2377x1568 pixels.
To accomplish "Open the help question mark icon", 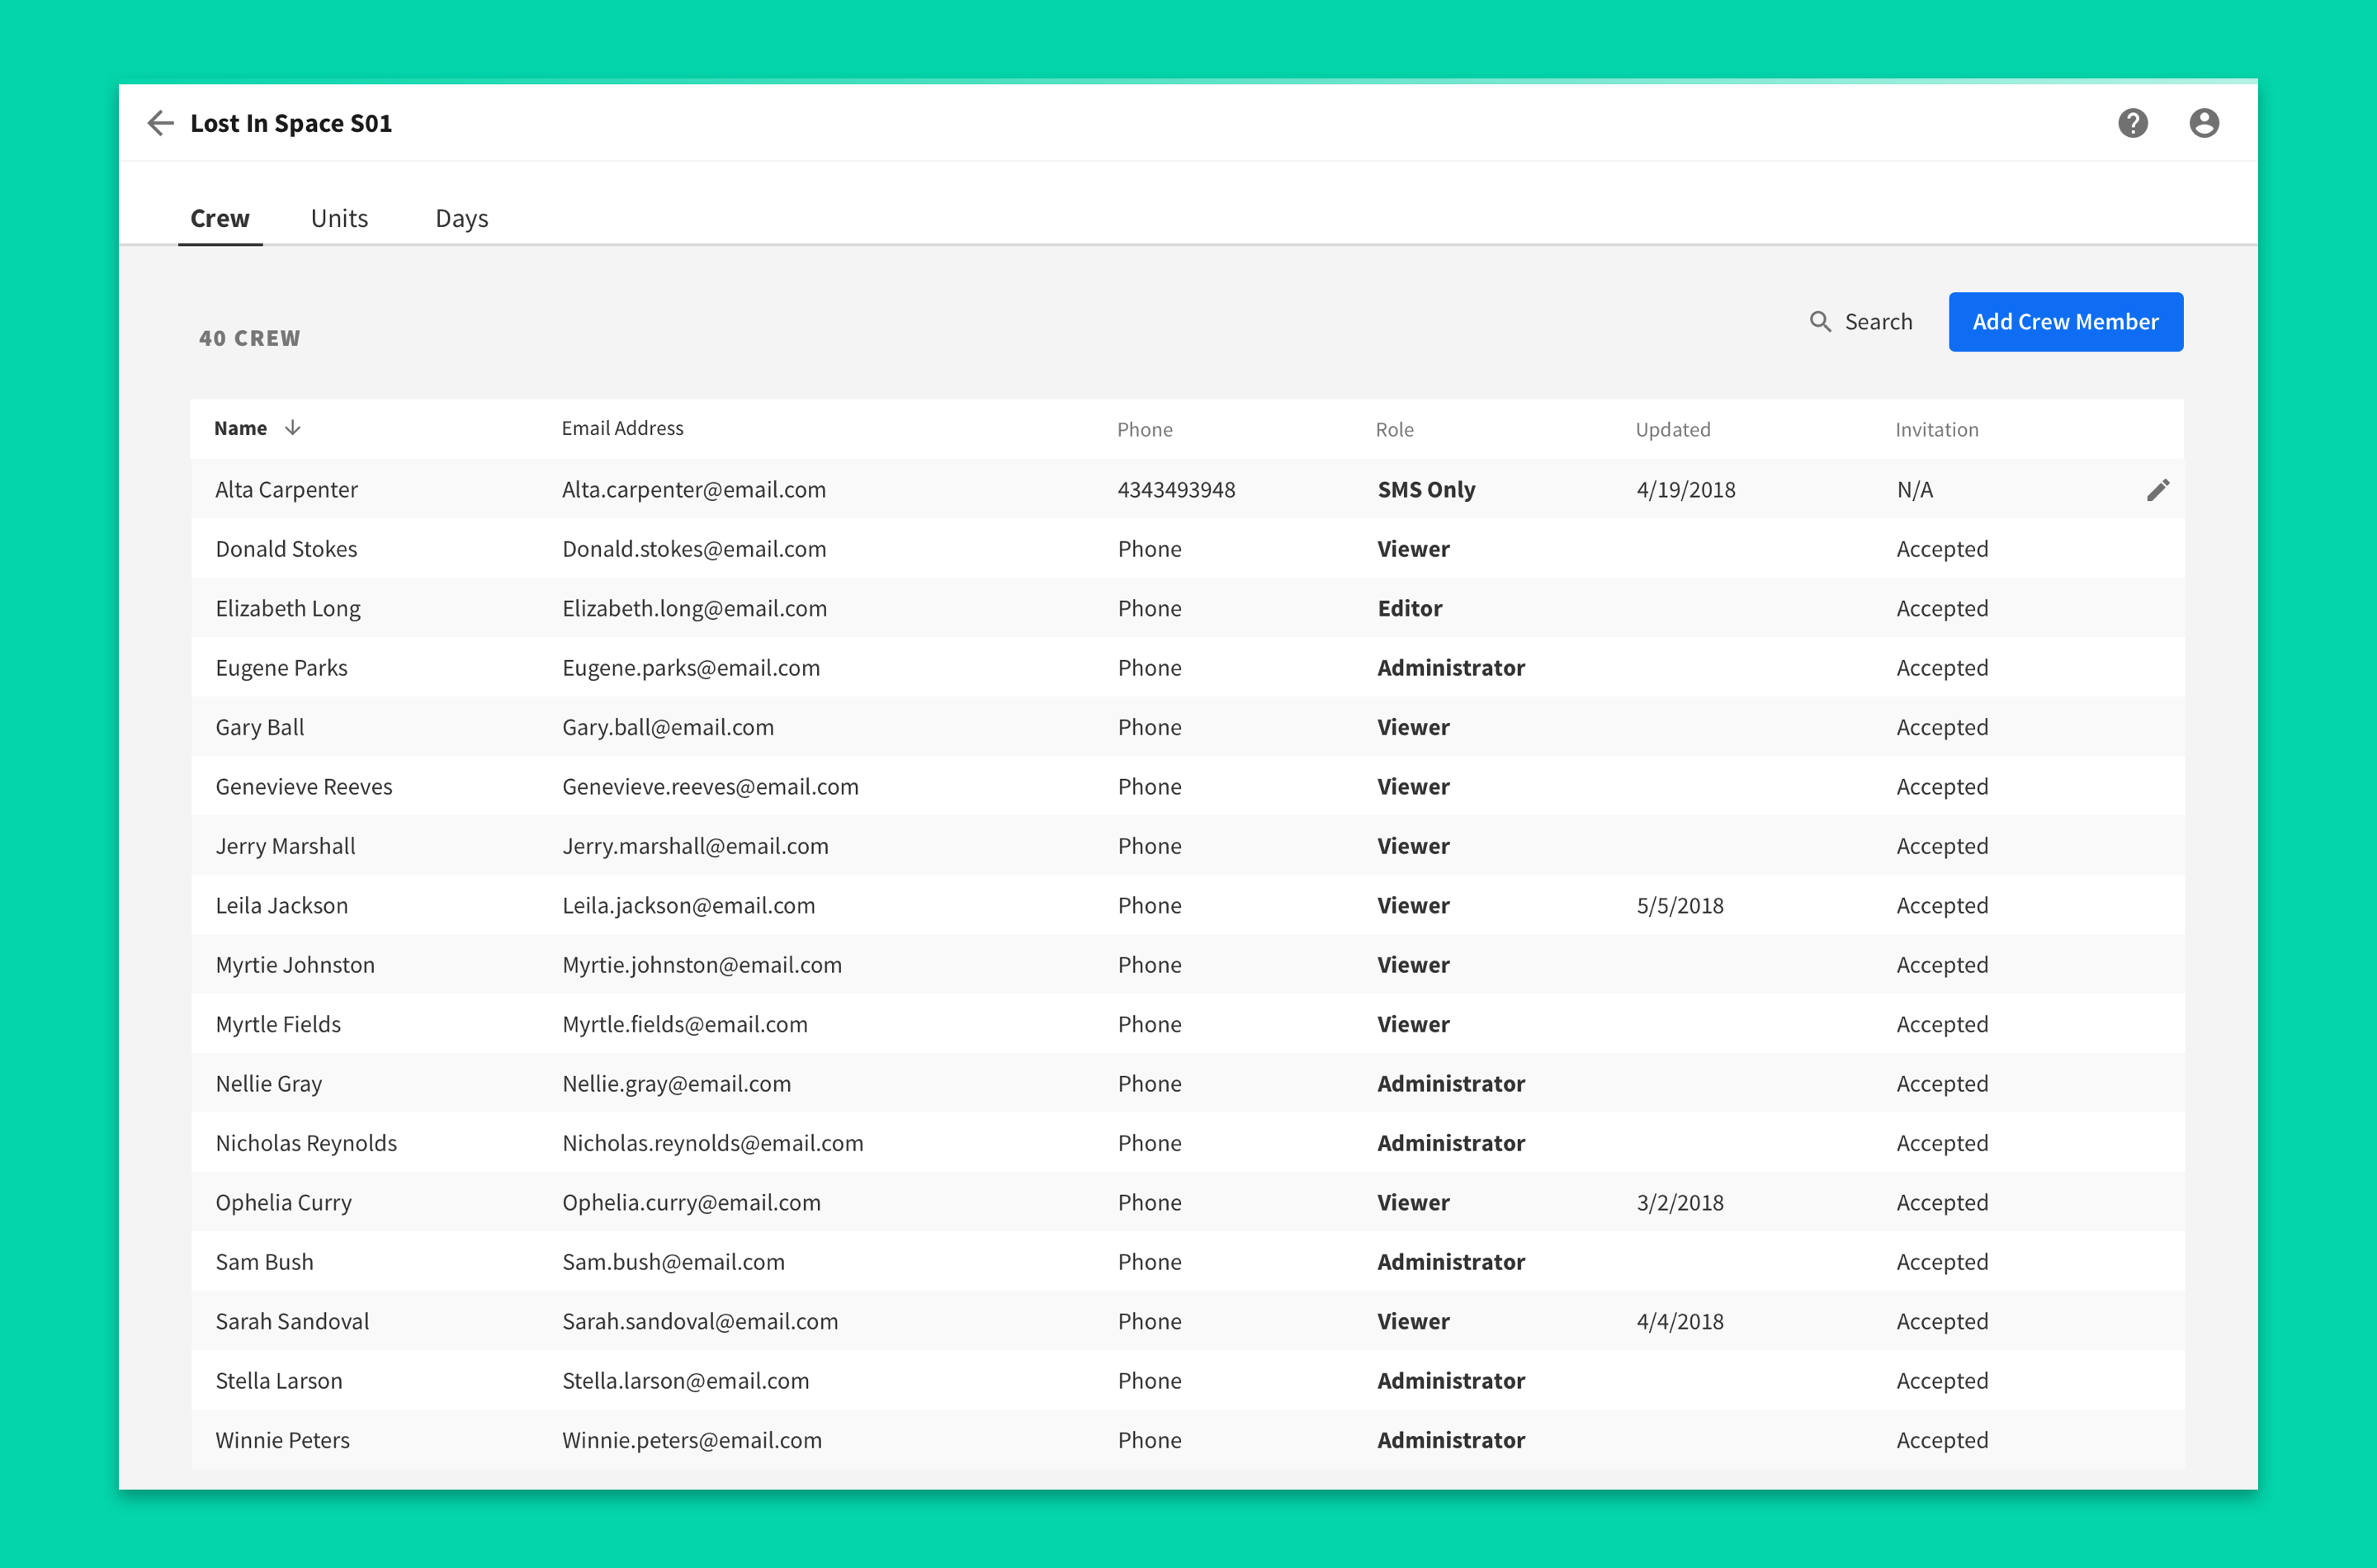I will (2132, 123).
